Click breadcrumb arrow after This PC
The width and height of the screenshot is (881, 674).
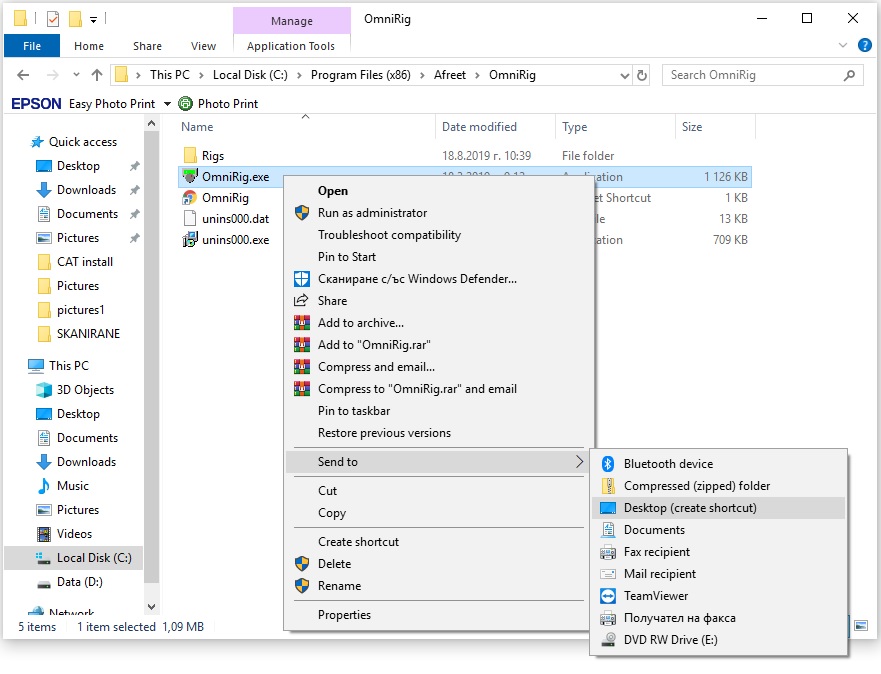pos(201,75)
